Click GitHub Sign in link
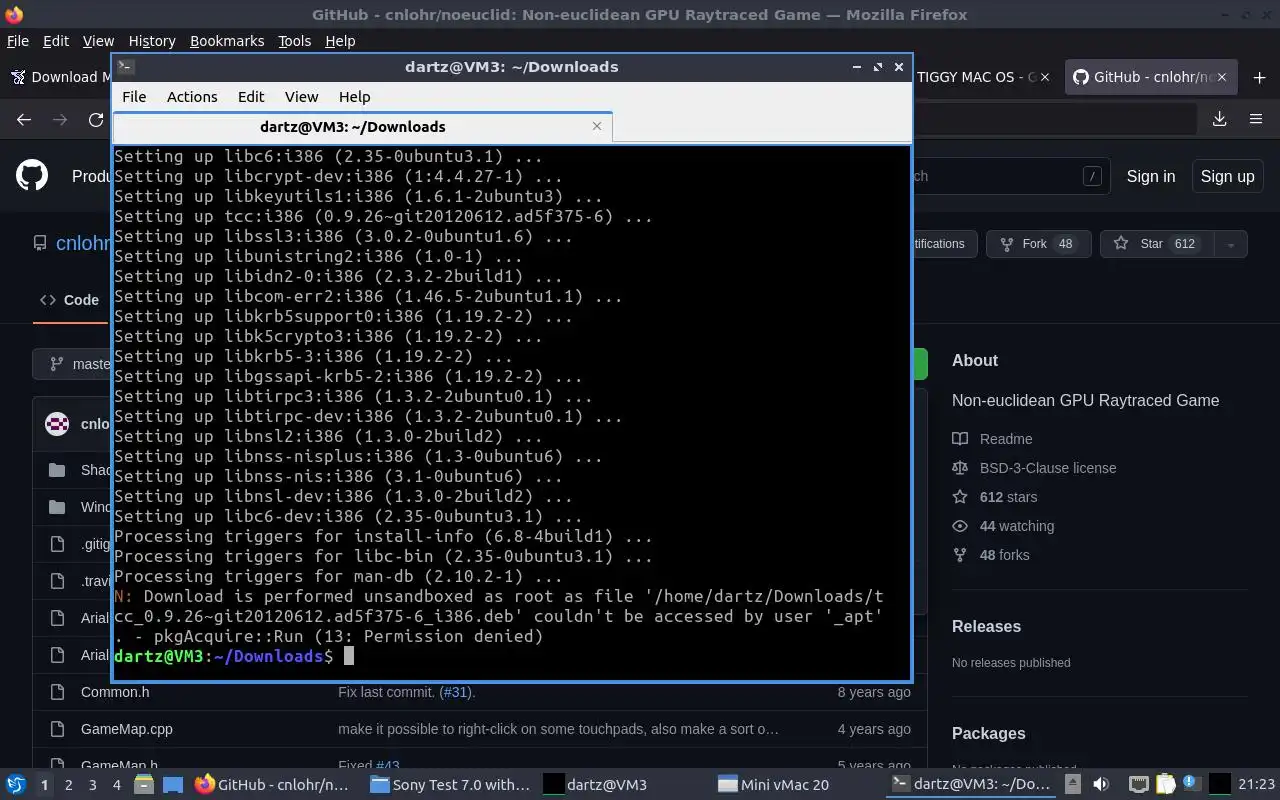Screen dimensions: 1280x800 (x=1151, y=176)
